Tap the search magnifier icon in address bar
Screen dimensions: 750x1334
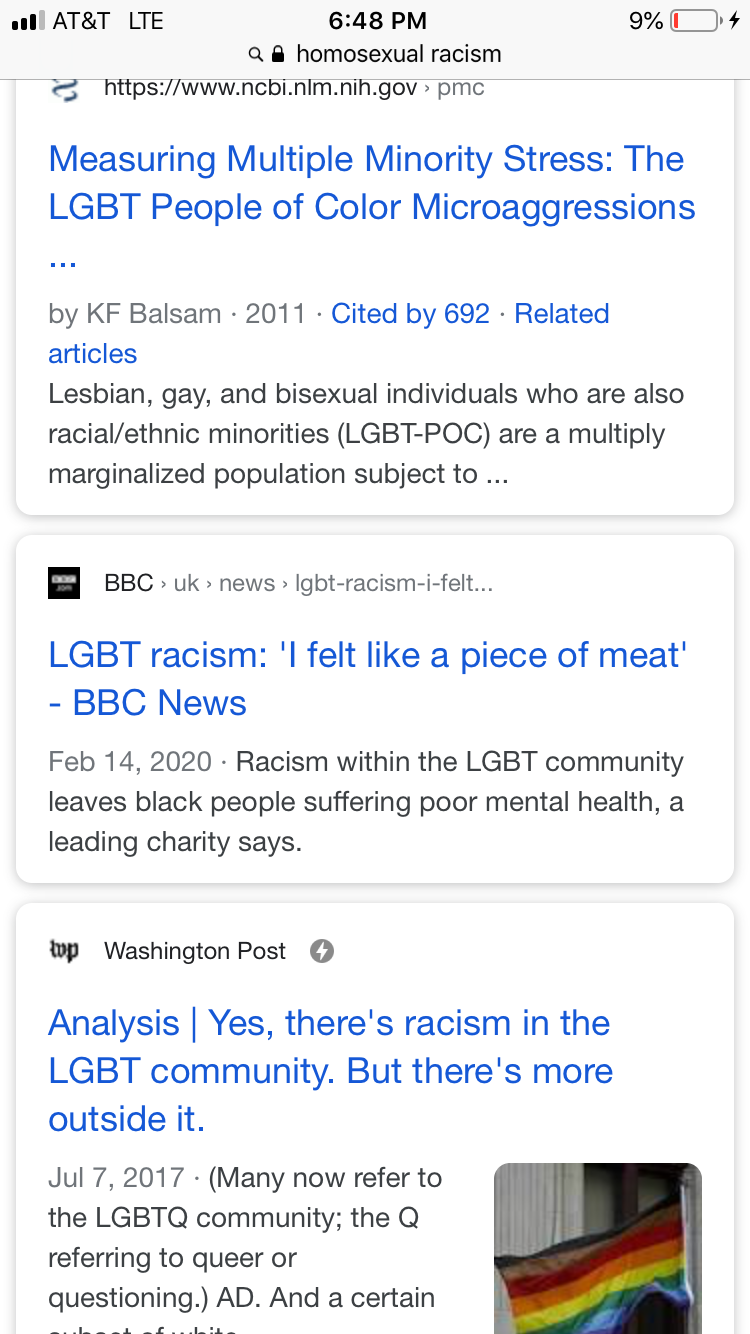(256, 54)
